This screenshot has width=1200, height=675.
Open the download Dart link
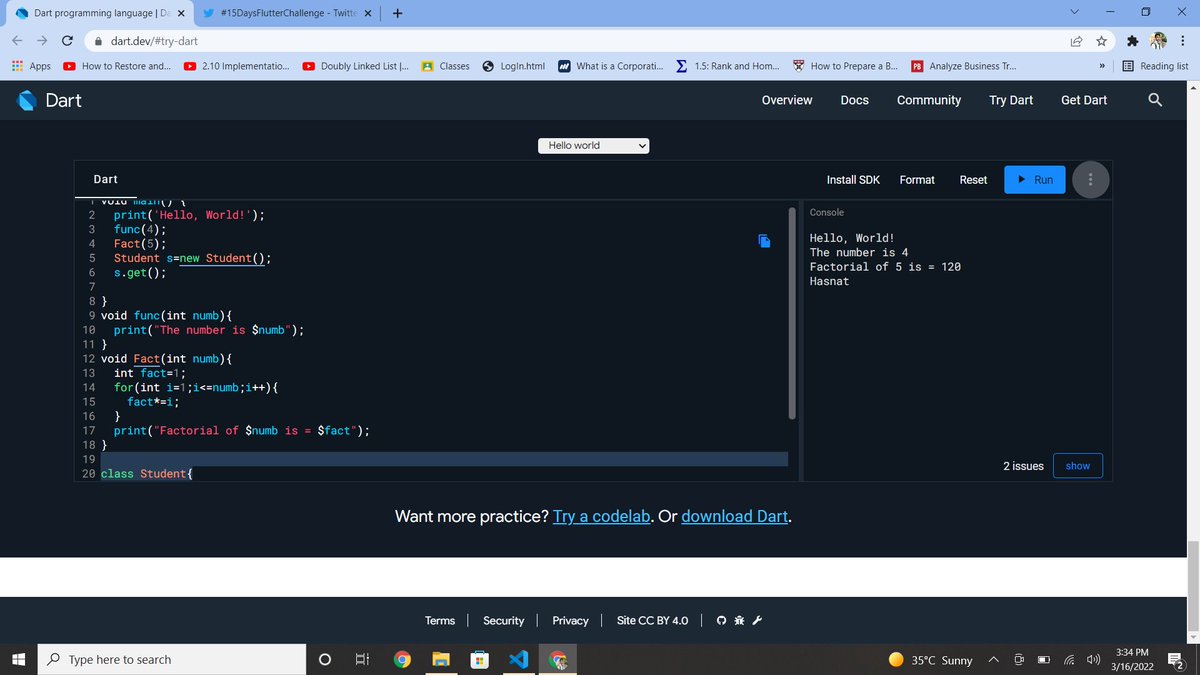[x=735, y=516]
